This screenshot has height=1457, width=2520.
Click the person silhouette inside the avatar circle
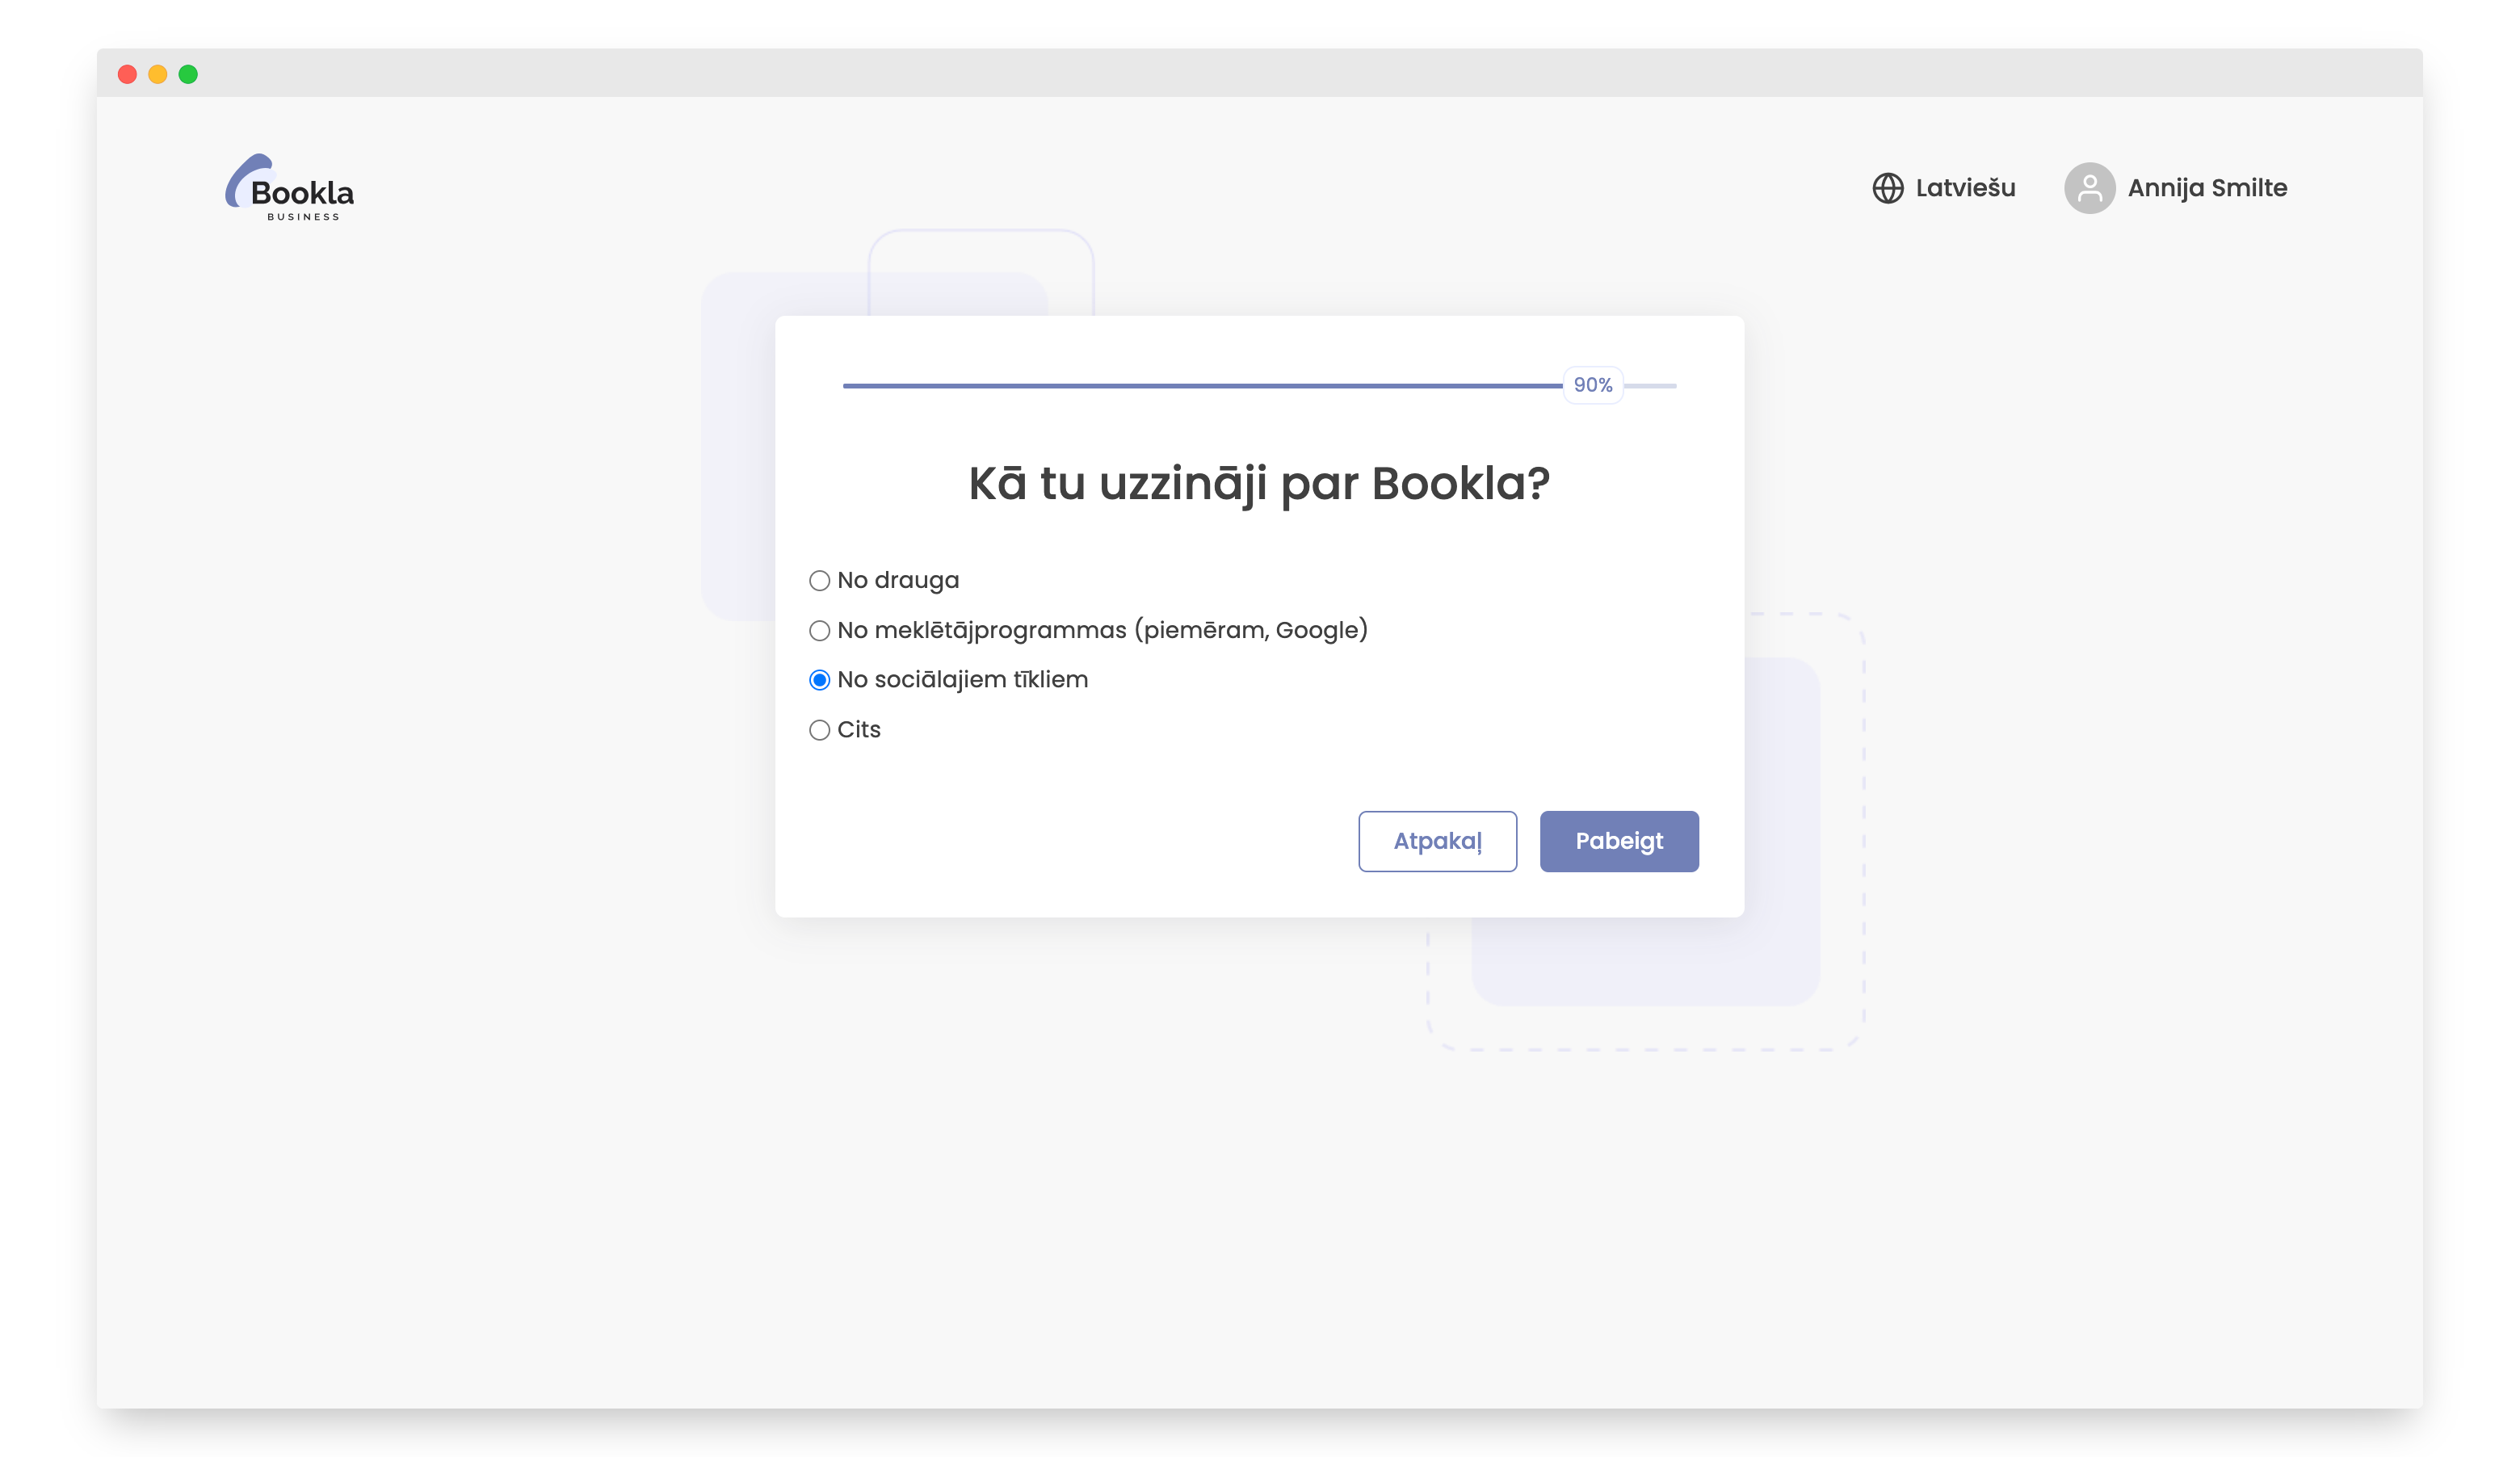pyautogui.click(x=2092, y=187)
